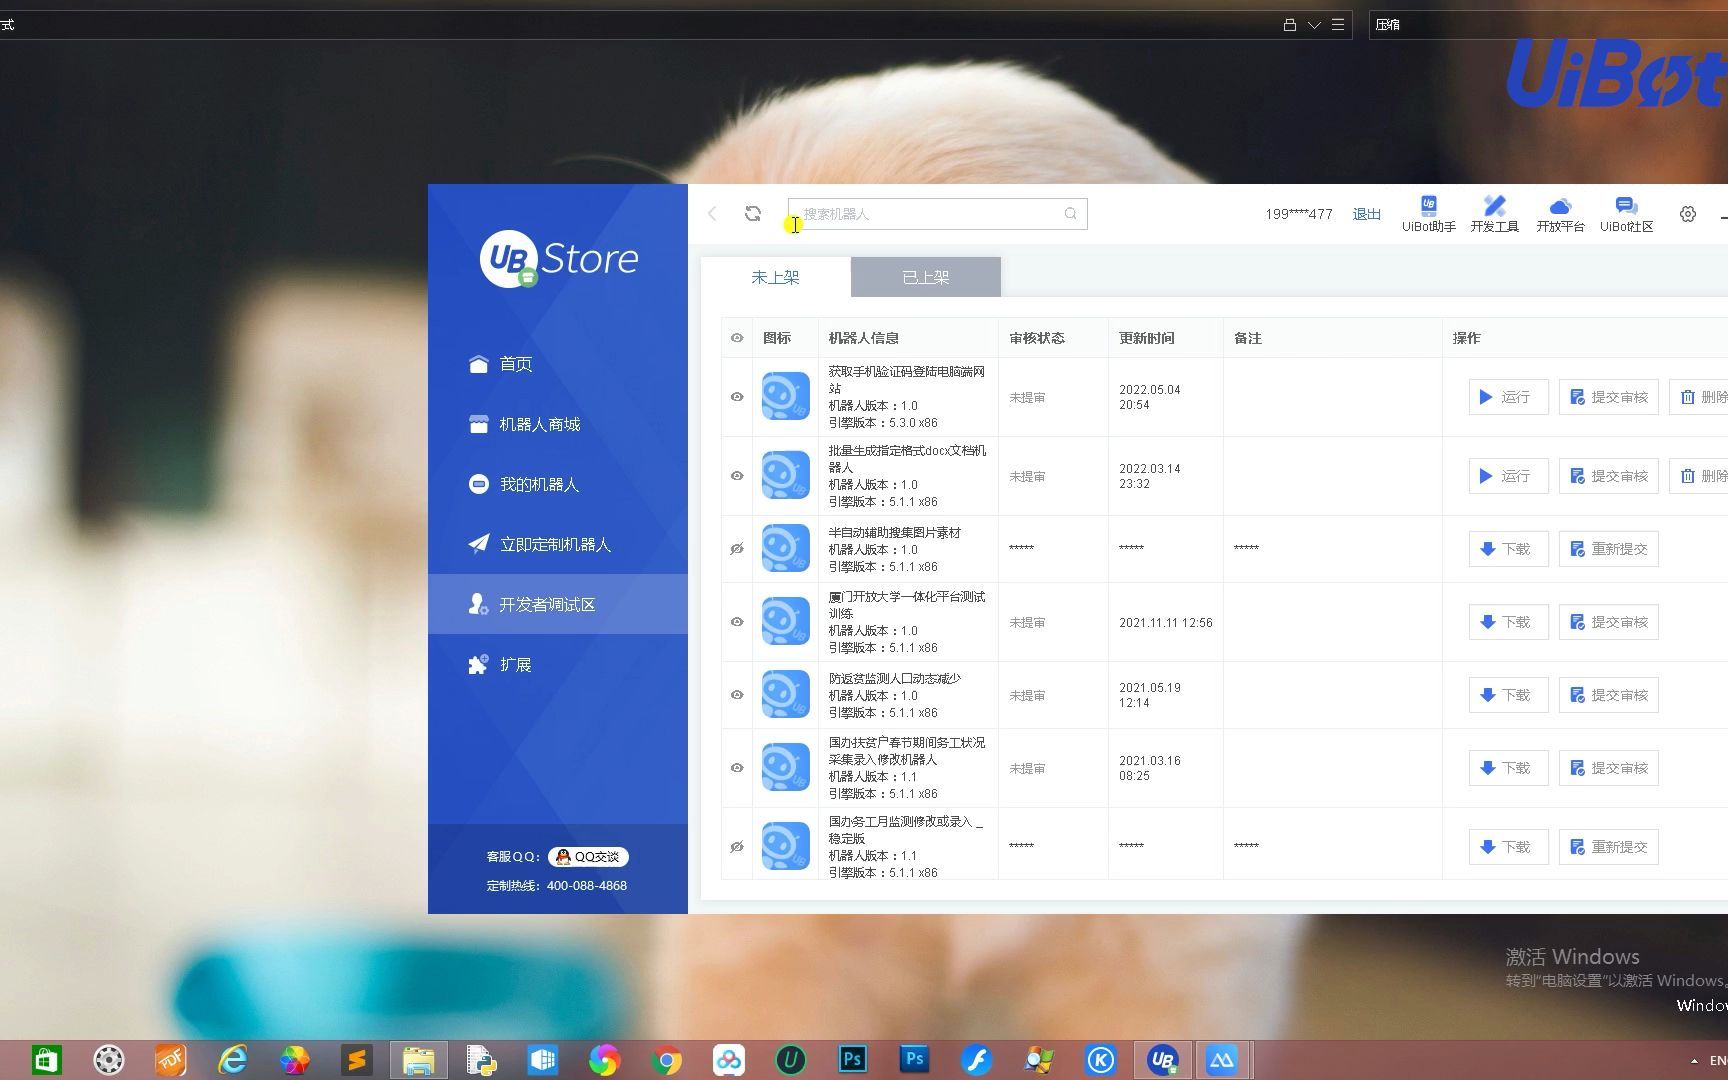The image size is (1728, 1080).
Task: Open UiBot助手 assistant
Action: (x=1428, y=214)
